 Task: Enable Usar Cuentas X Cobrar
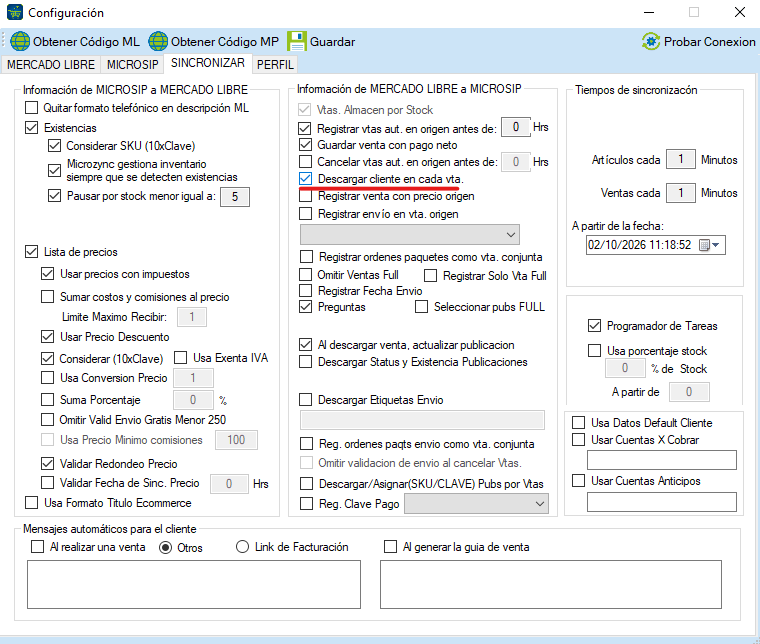(x=578, y=440)
